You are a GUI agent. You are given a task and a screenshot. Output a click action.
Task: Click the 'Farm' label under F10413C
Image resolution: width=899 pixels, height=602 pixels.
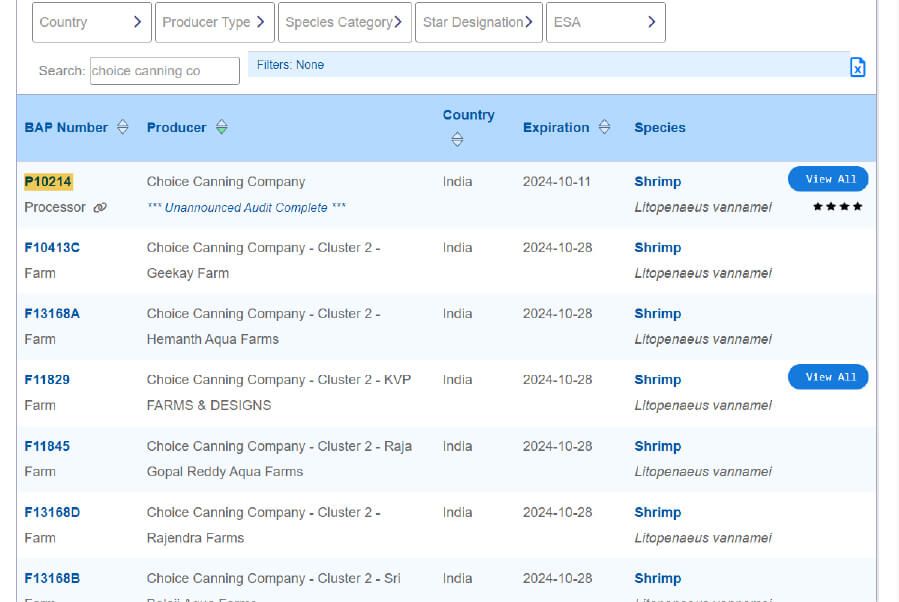[40, 273]
